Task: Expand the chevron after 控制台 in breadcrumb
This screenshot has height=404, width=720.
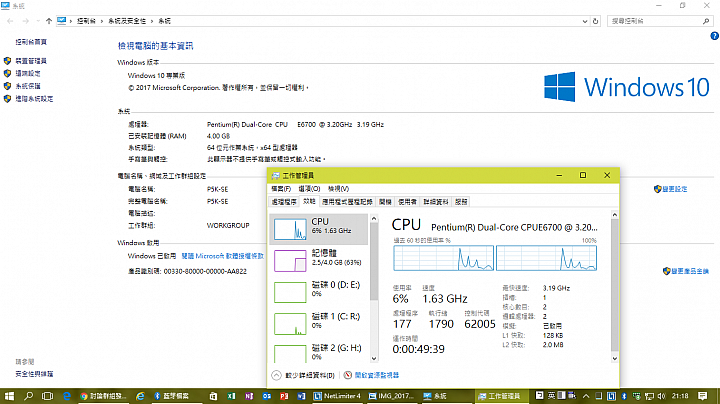Action: pyautogui.click(x=101, y=21)
